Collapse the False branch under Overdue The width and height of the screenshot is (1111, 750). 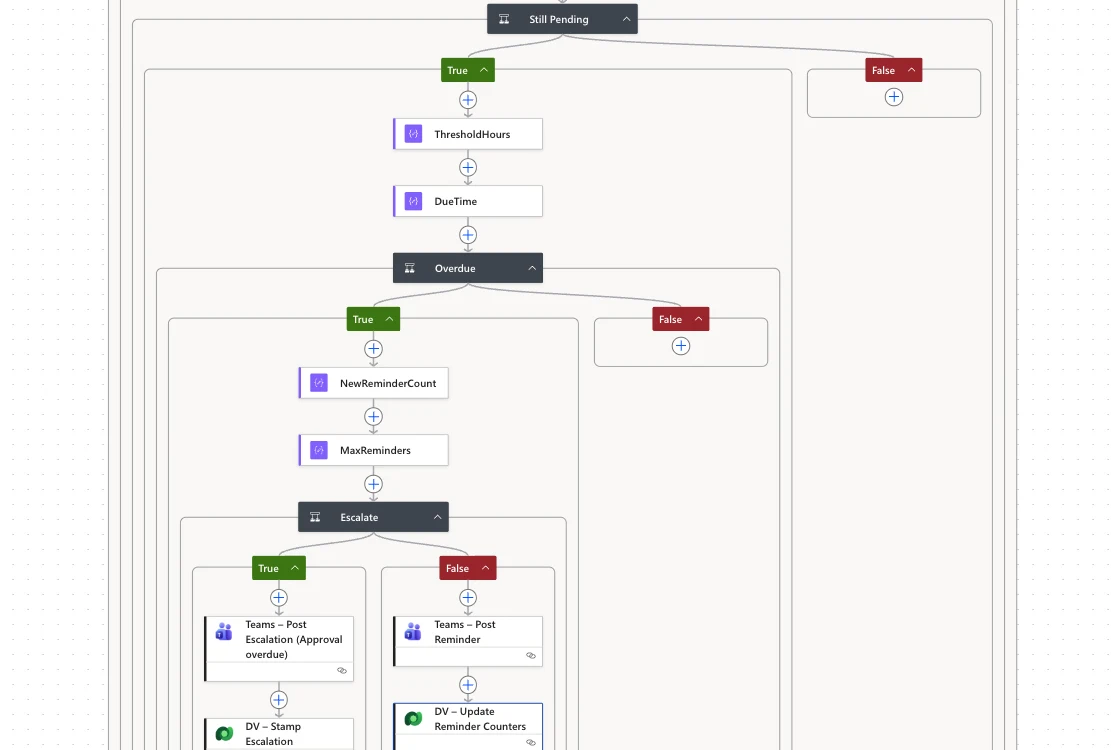click(x=698, y=319)
